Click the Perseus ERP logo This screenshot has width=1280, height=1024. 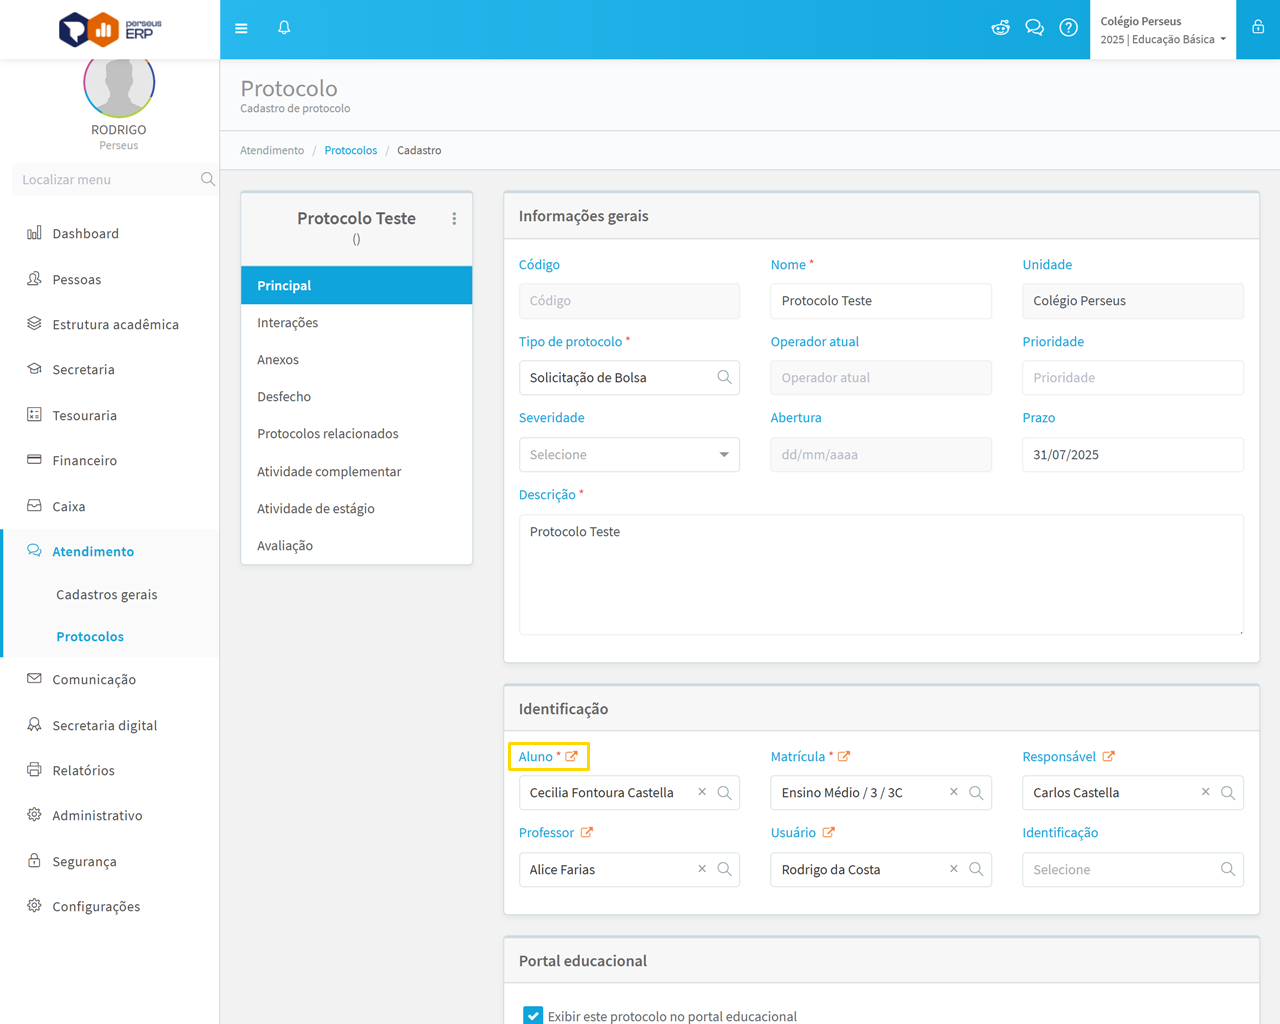tap(110, 29)
